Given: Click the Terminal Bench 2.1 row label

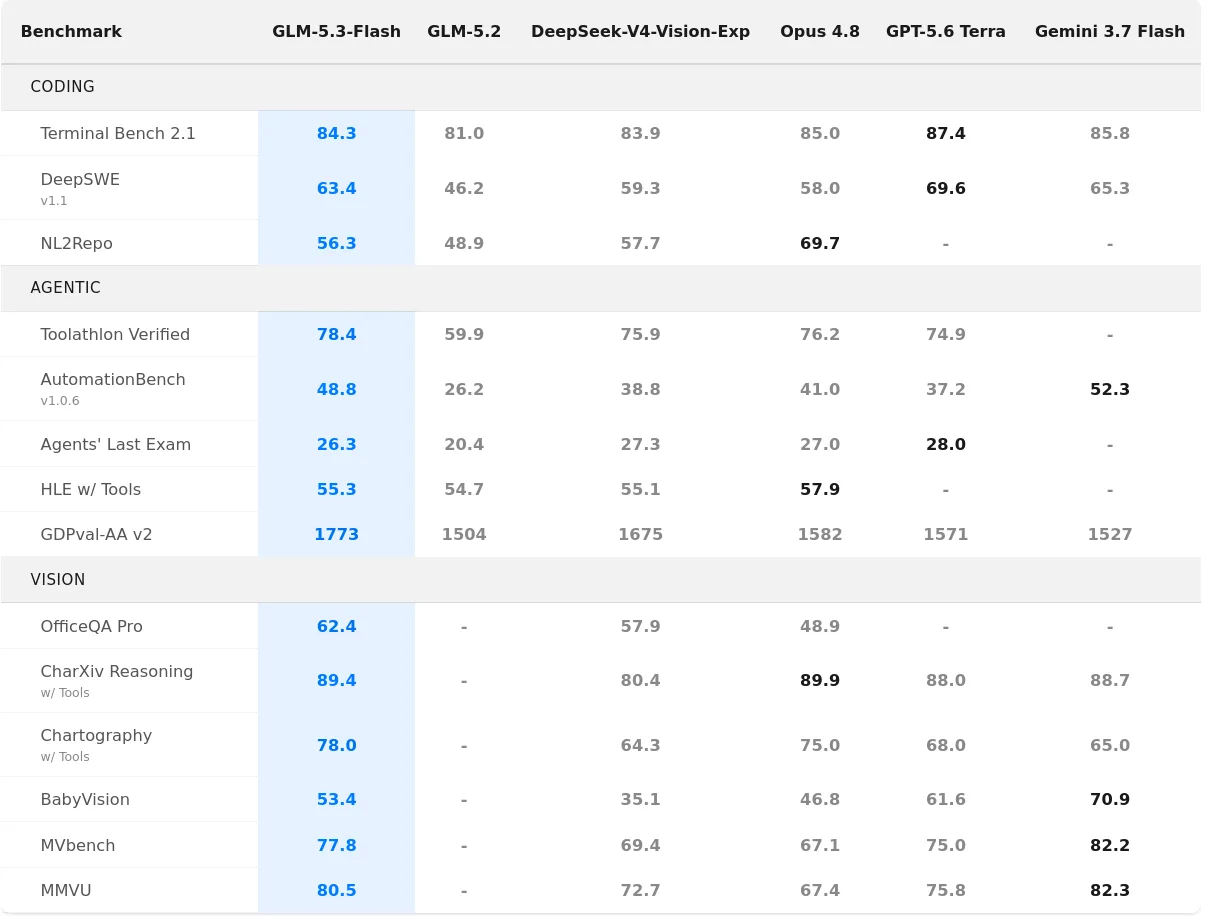Looking at the screenshot, I should pos(118,134).
